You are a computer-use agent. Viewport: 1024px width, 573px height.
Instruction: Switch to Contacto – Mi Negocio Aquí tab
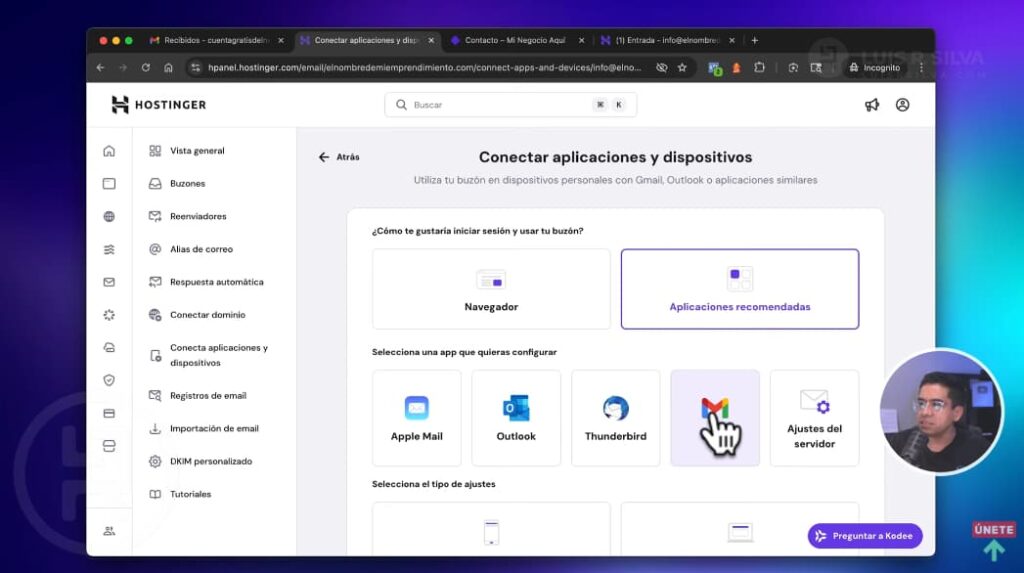click(x=515, y=41)
